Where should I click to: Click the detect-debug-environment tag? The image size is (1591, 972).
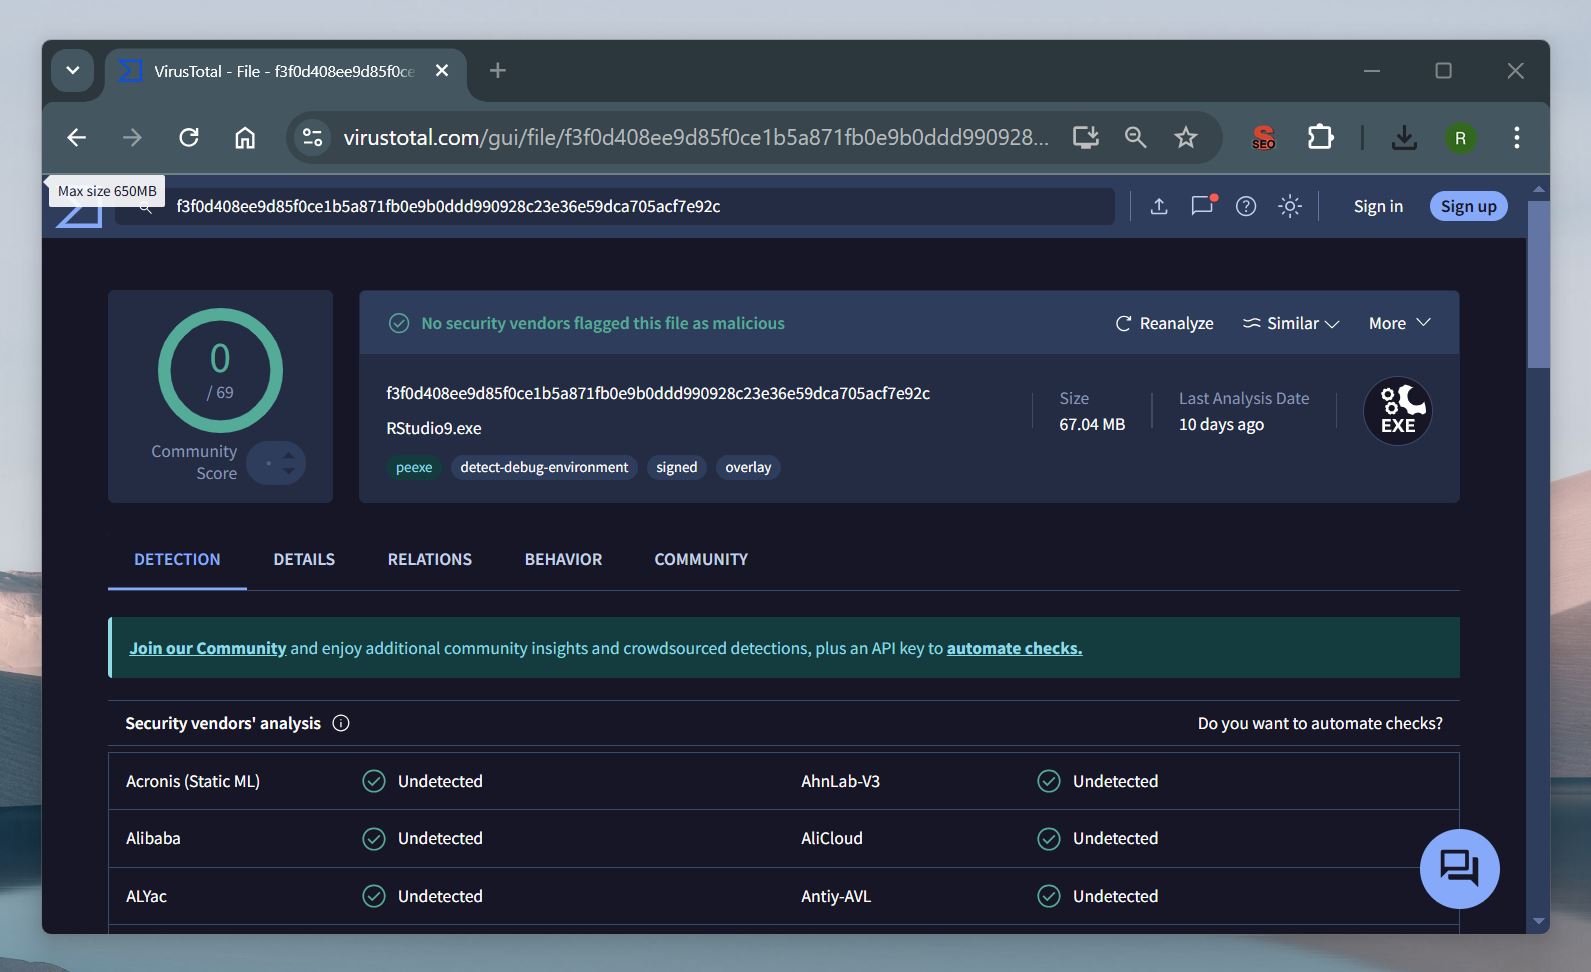(544, 467)
